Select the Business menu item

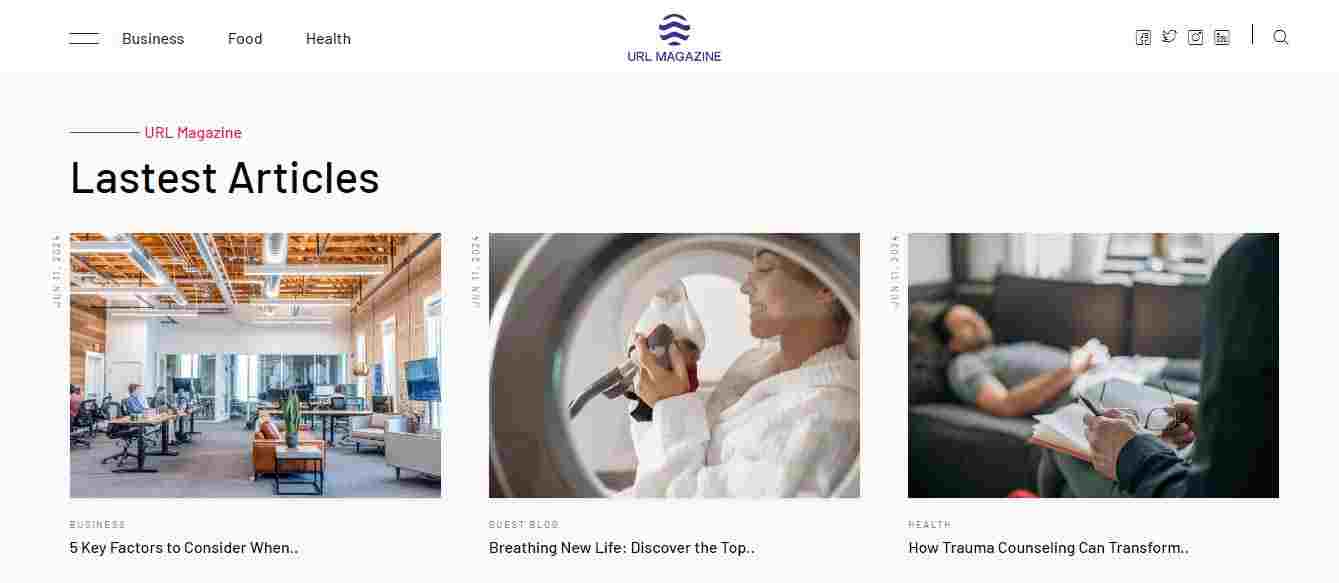(x=153, y=39)
